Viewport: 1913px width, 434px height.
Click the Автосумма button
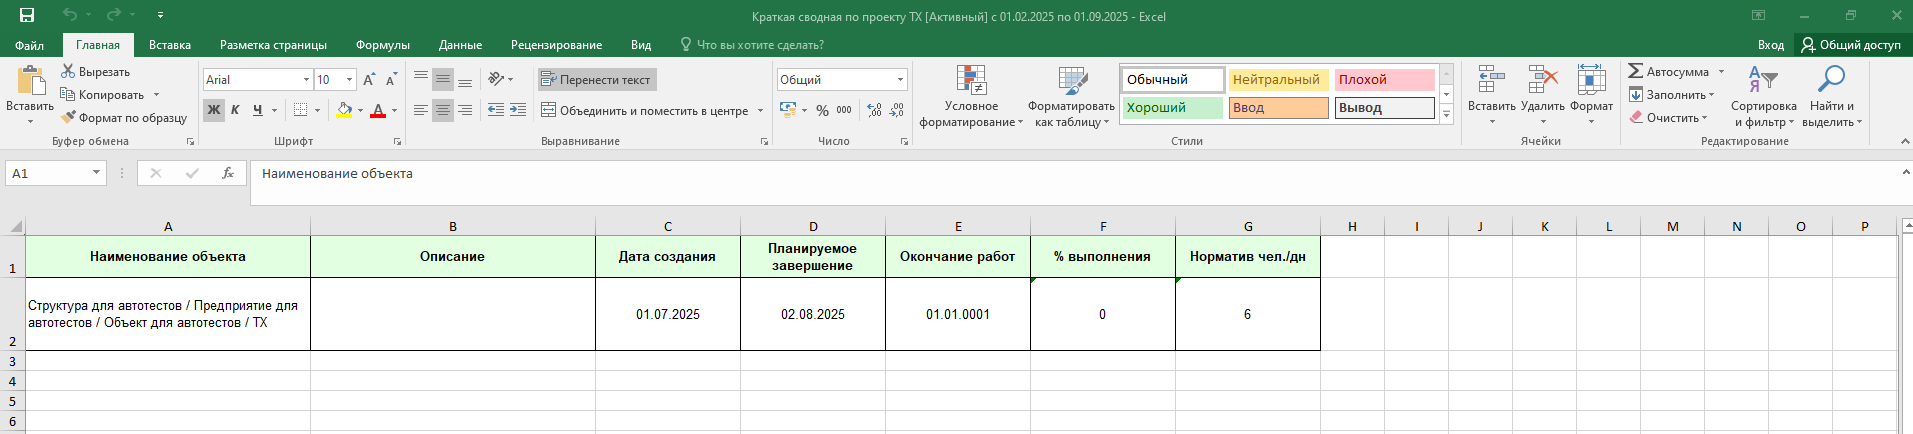[x=1668, y=72]
